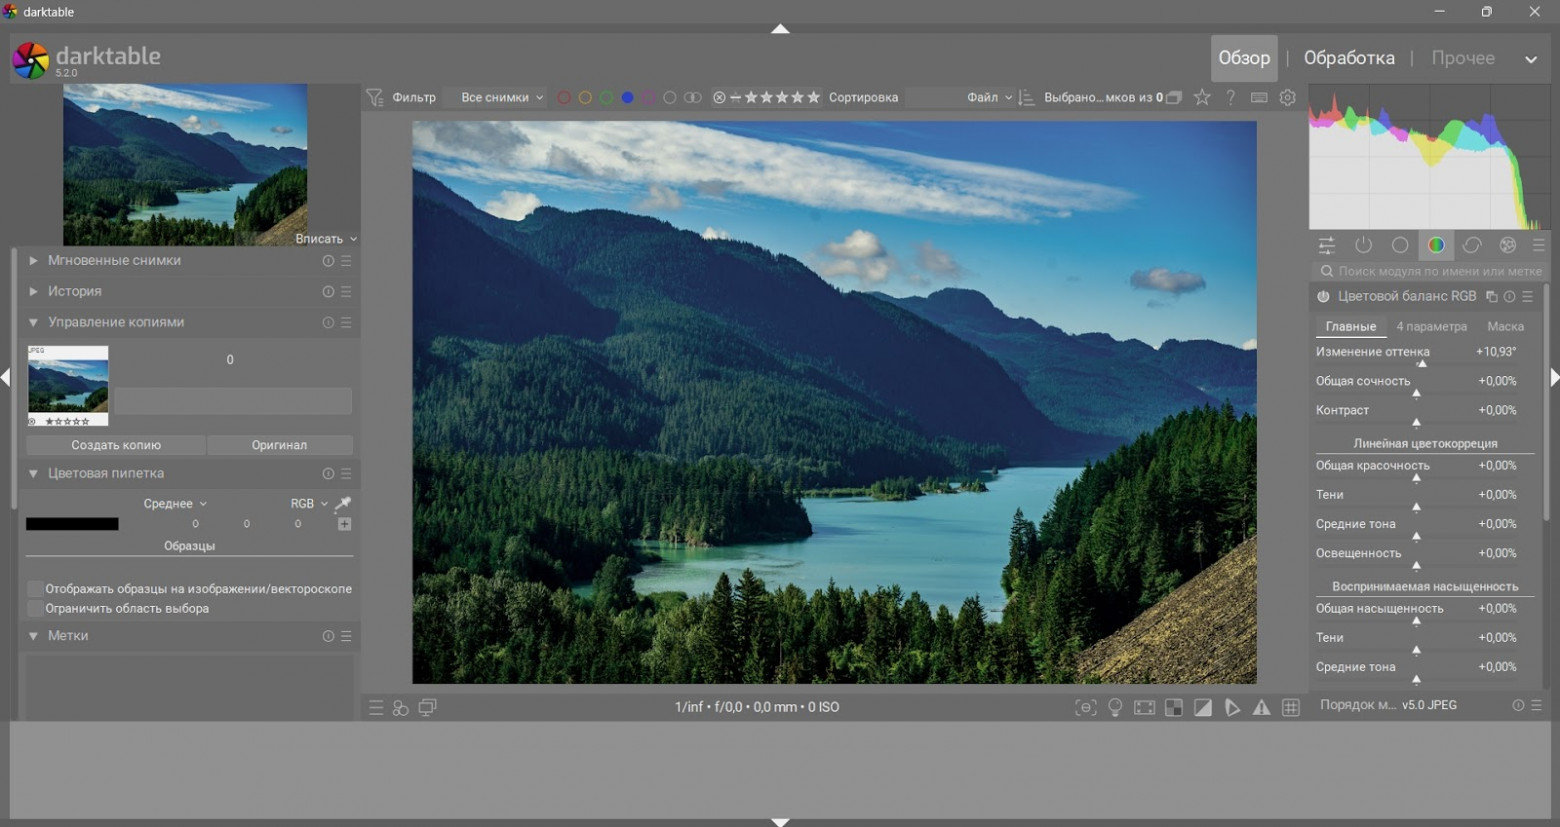Screen dimensions: 1560x827
Task: Switch to the Обработка view
Action: point(1348,58)
